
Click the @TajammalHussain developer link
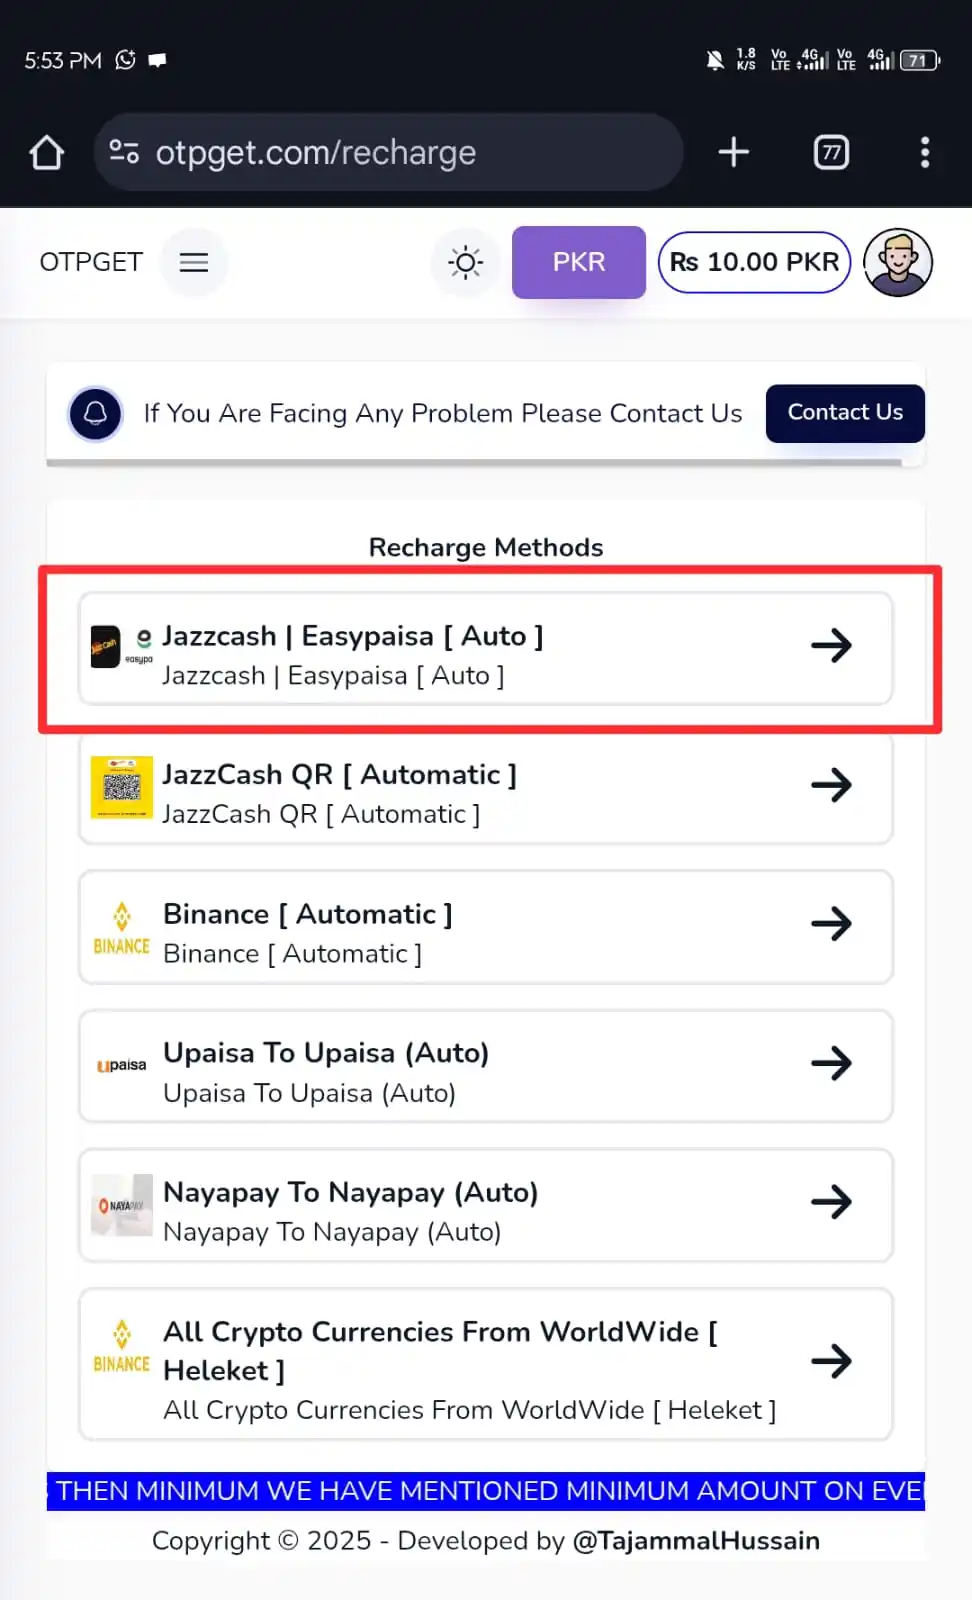click(x=696, y=1540)
